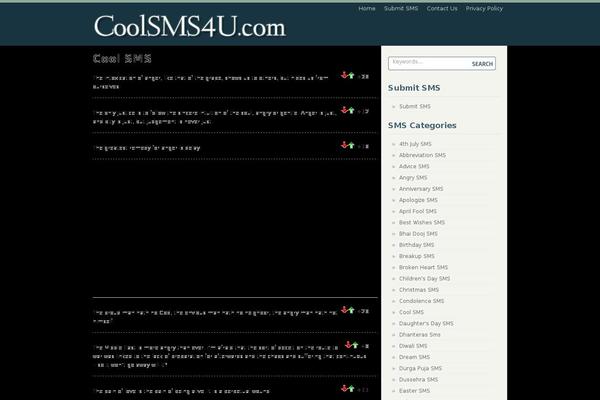Click the 'Cool SMS' page heading
This screenshot has width=600, height=400.
[x=122, y=59]
